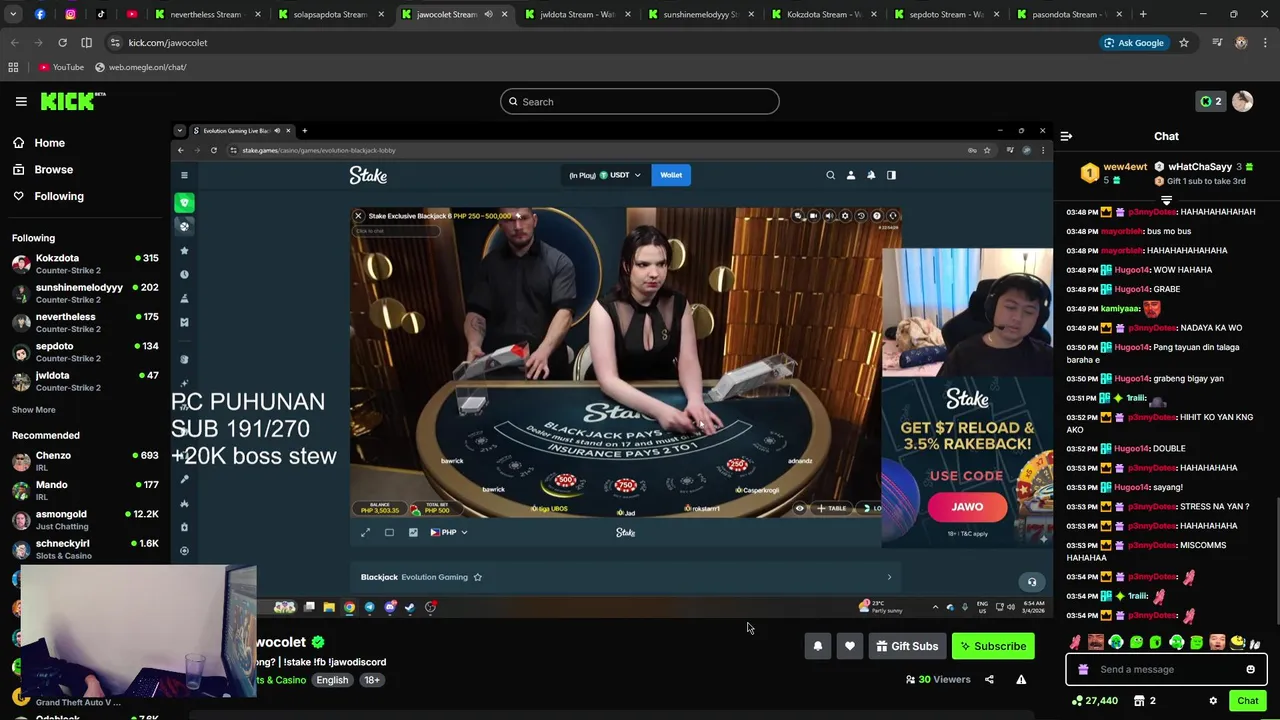
Task: Click the Ask Google button
Action: point(1133,43)
